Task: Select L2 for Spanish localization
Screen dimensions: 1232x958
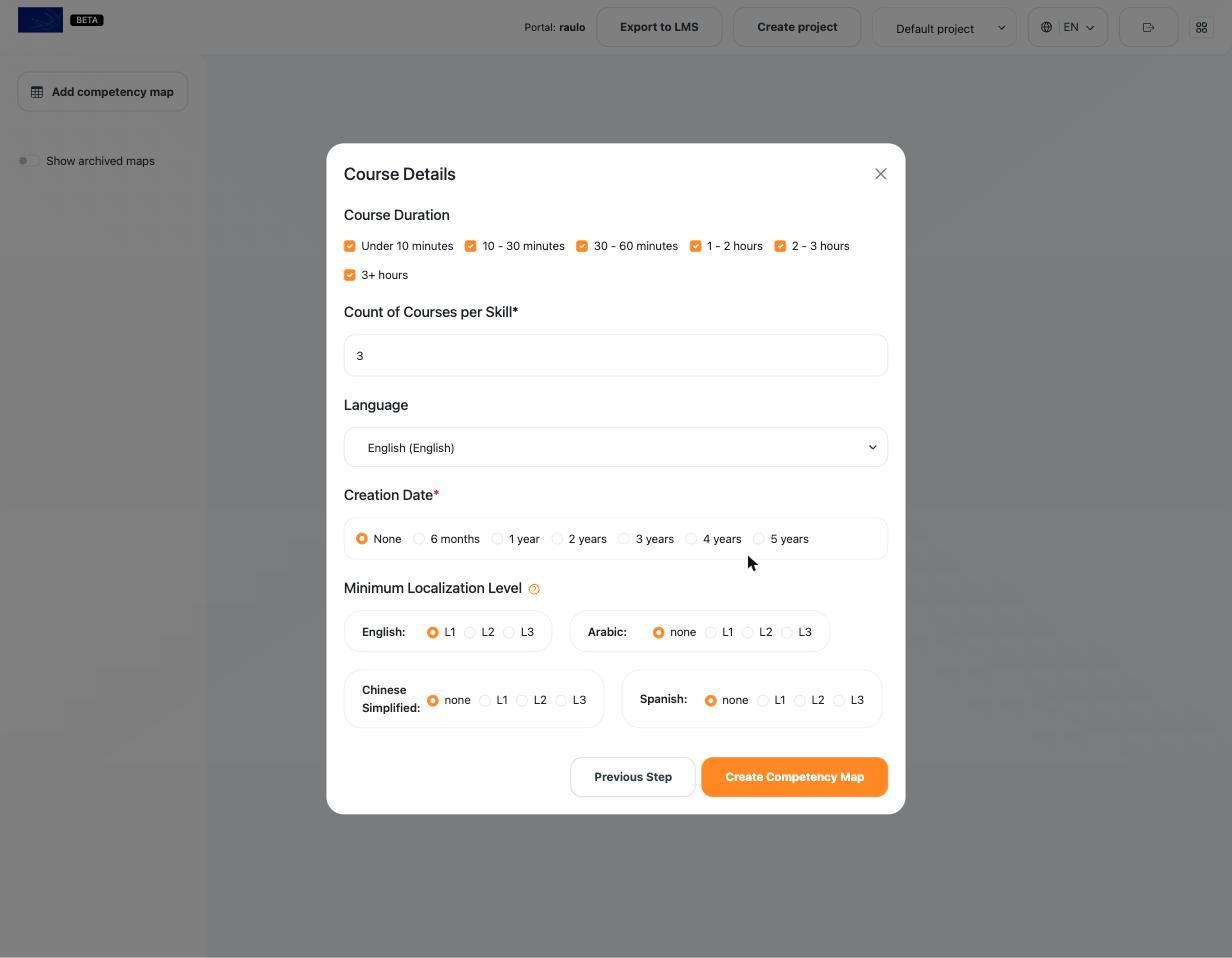Action: click(800, 700)
